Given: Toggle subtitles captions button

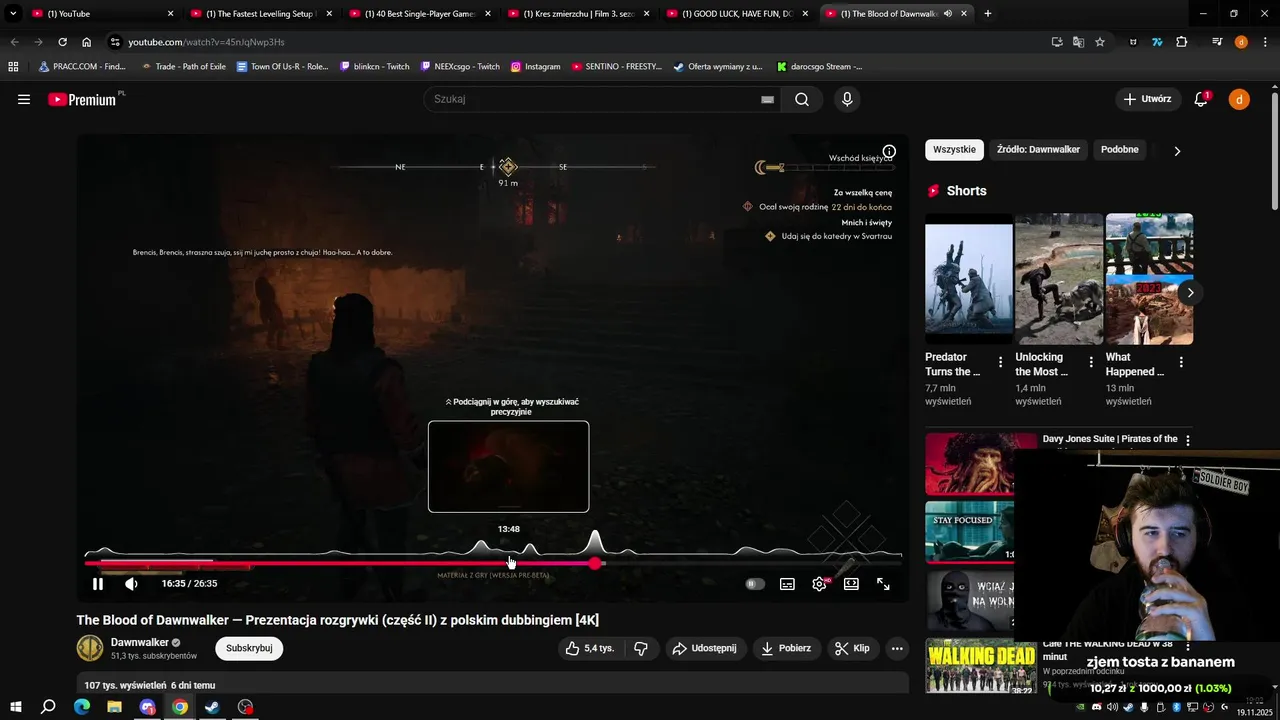Looking at the screenshot, I should coord(787,584).
